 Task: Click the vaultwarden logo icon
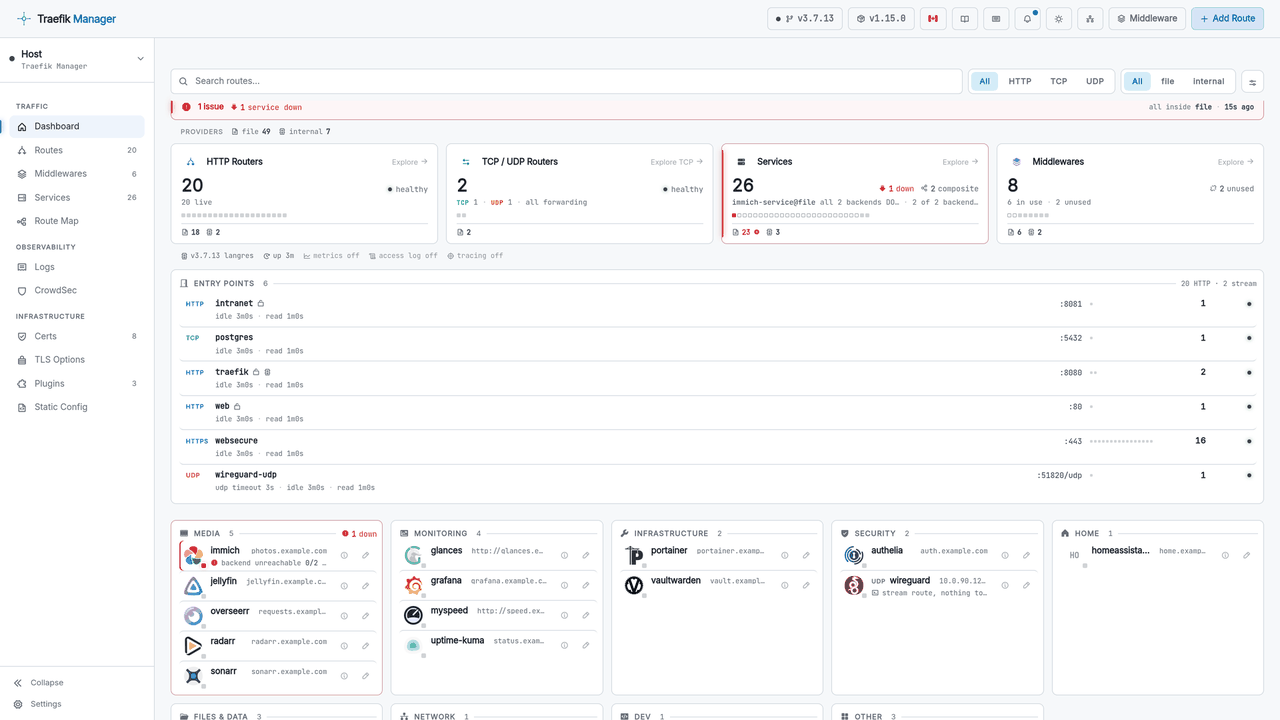[634, 586]
